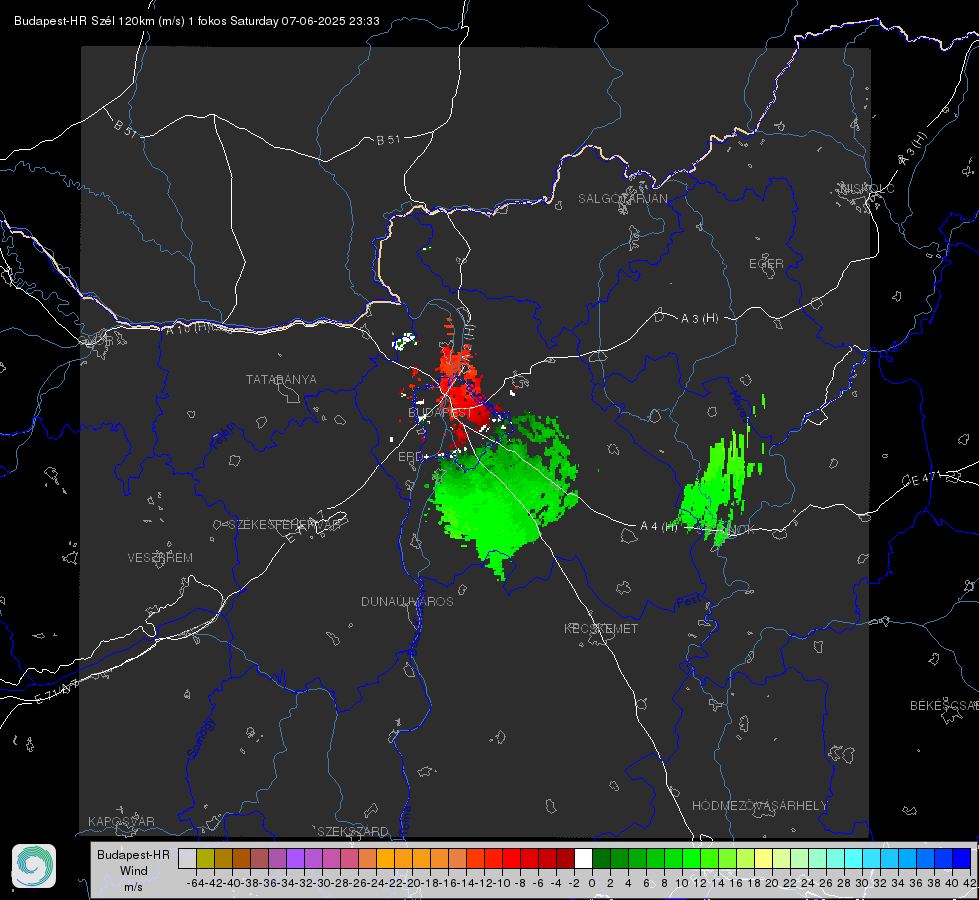Click the '-64' value label at the legend's left end
The width and height of the screenshot is (979, 900).
pyautogui.click(x=195, y=883)
